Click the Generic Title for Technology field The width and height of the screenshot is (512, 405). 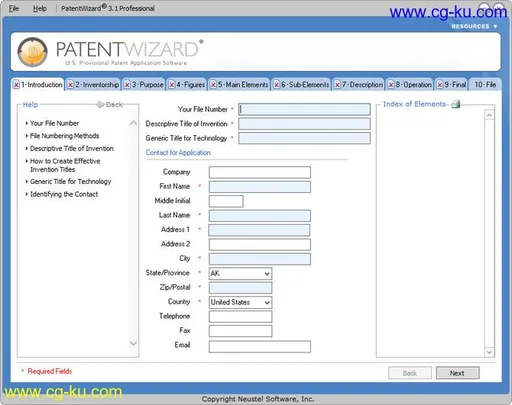(304, 138)
